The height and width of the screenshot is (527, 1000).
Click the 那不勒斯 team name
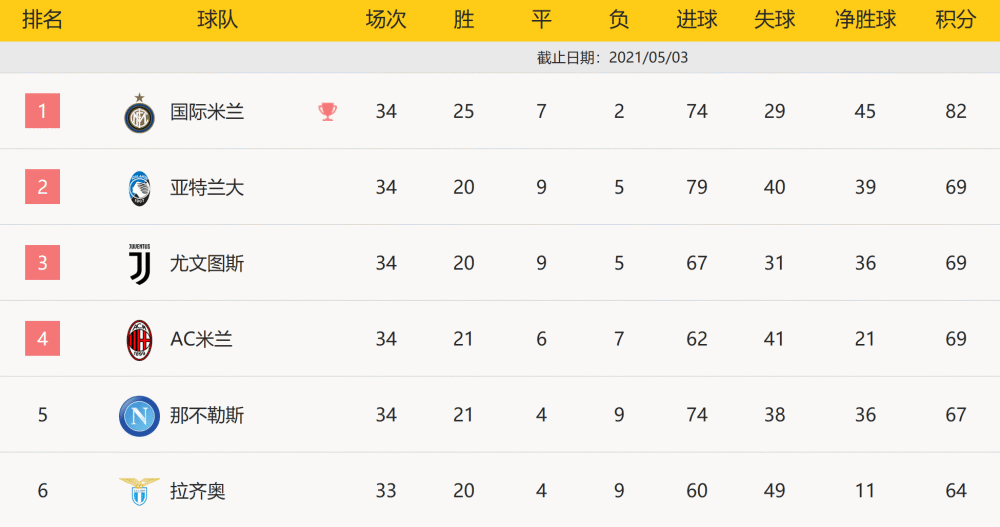(x=207, y=415)
